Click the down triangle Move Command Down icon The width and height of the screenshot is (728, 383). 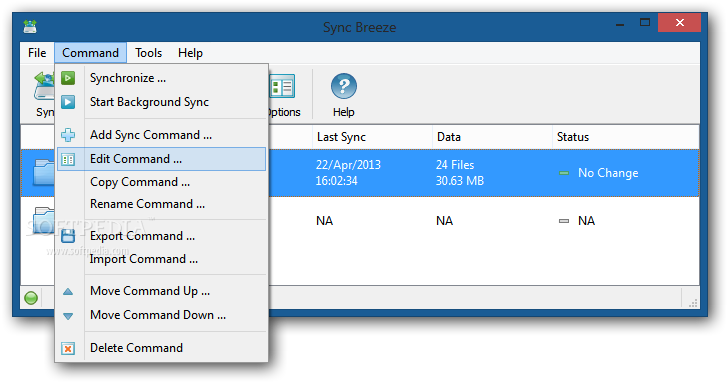tap(68, 316)
